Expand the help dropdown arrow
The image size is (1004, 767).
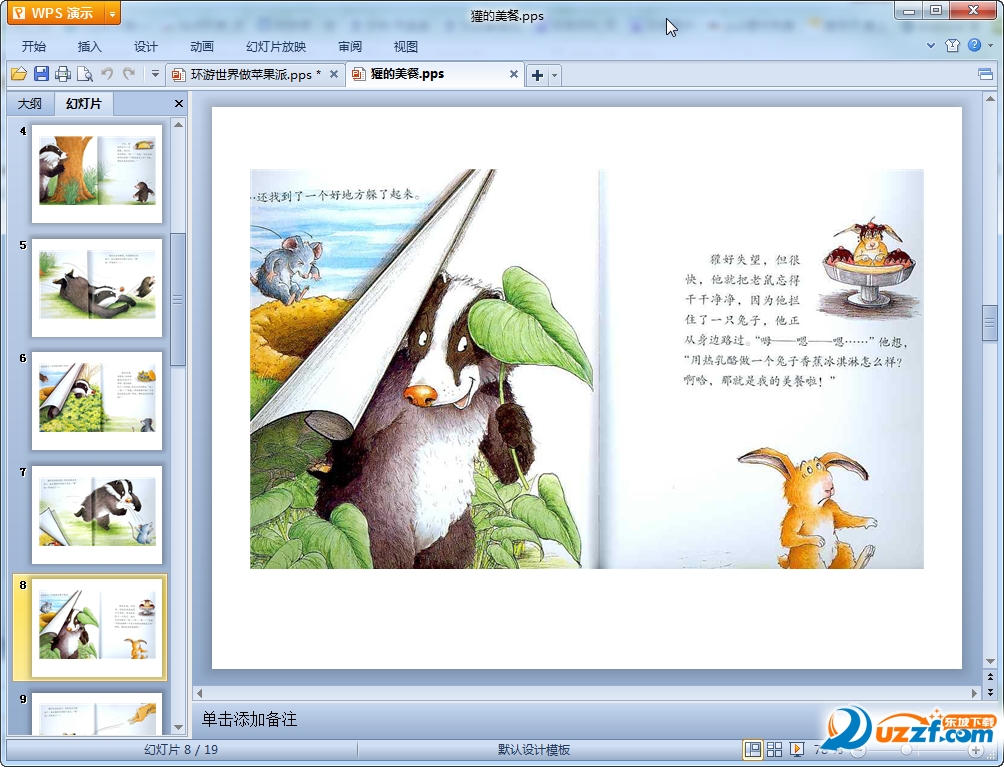click(991, 45)
